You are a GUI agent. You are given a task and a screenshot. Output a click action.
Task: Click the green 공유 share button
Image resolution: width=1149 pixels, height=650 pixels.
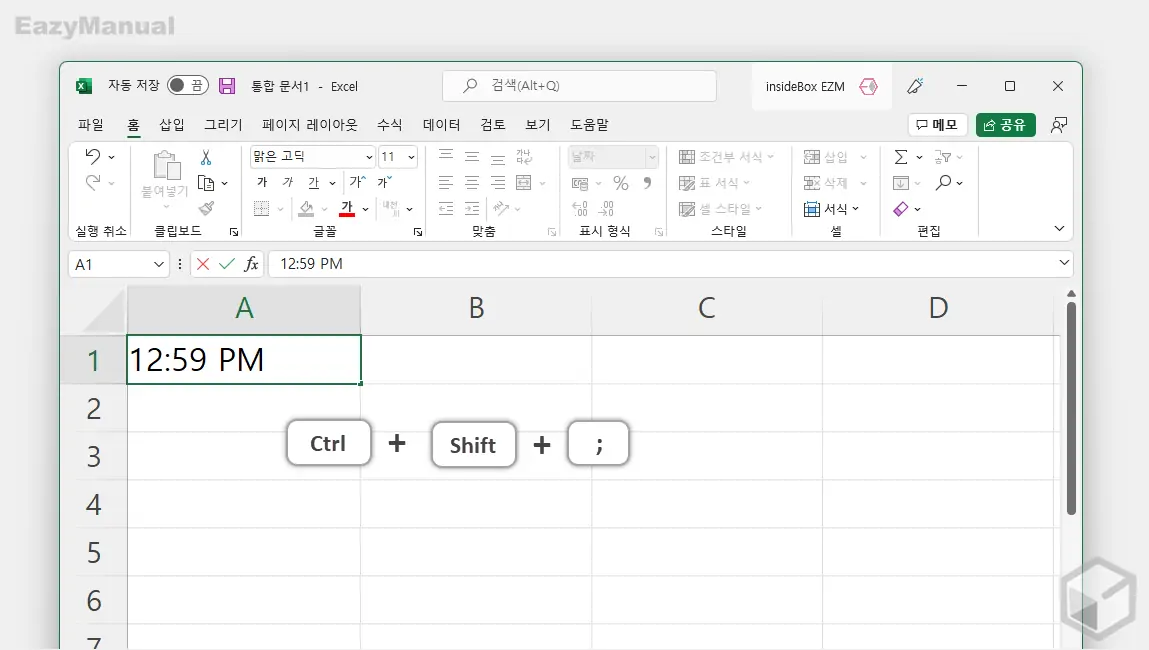[x=1005, y=124]
